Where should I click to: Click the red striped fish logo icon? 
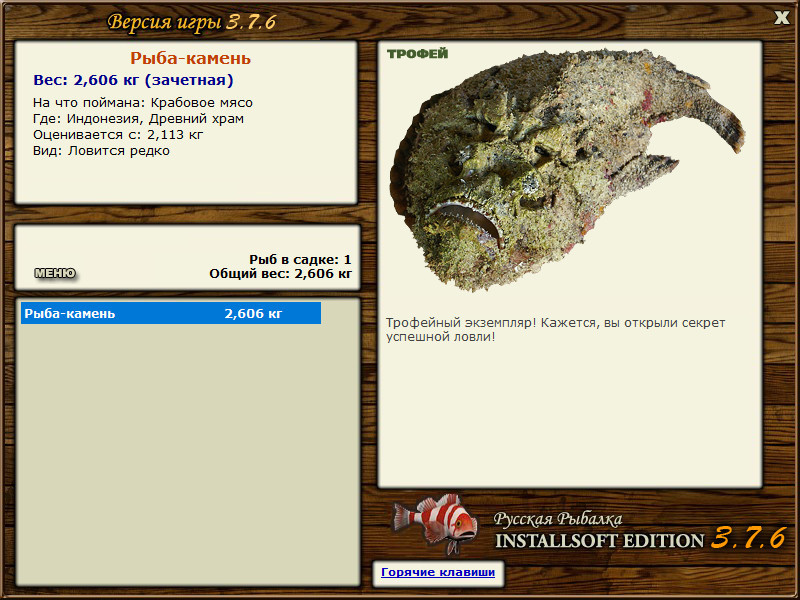click(x=434, y=523)
